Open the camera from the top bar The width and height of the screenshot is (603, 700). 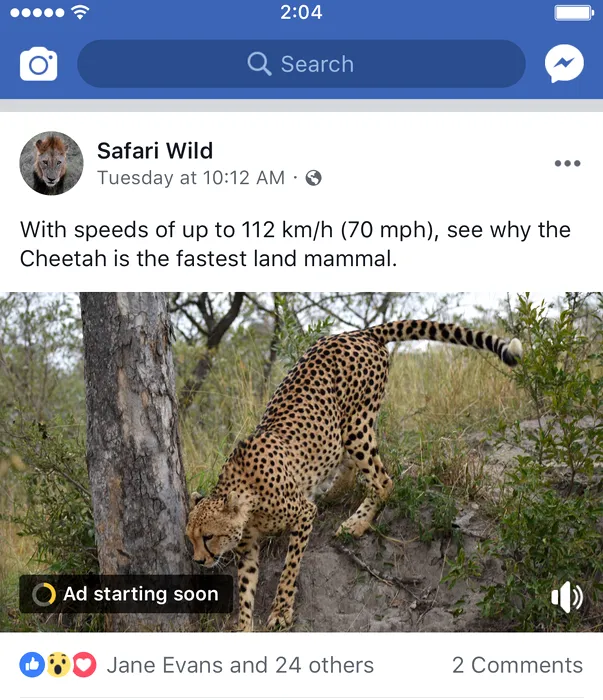click(38, 65)
